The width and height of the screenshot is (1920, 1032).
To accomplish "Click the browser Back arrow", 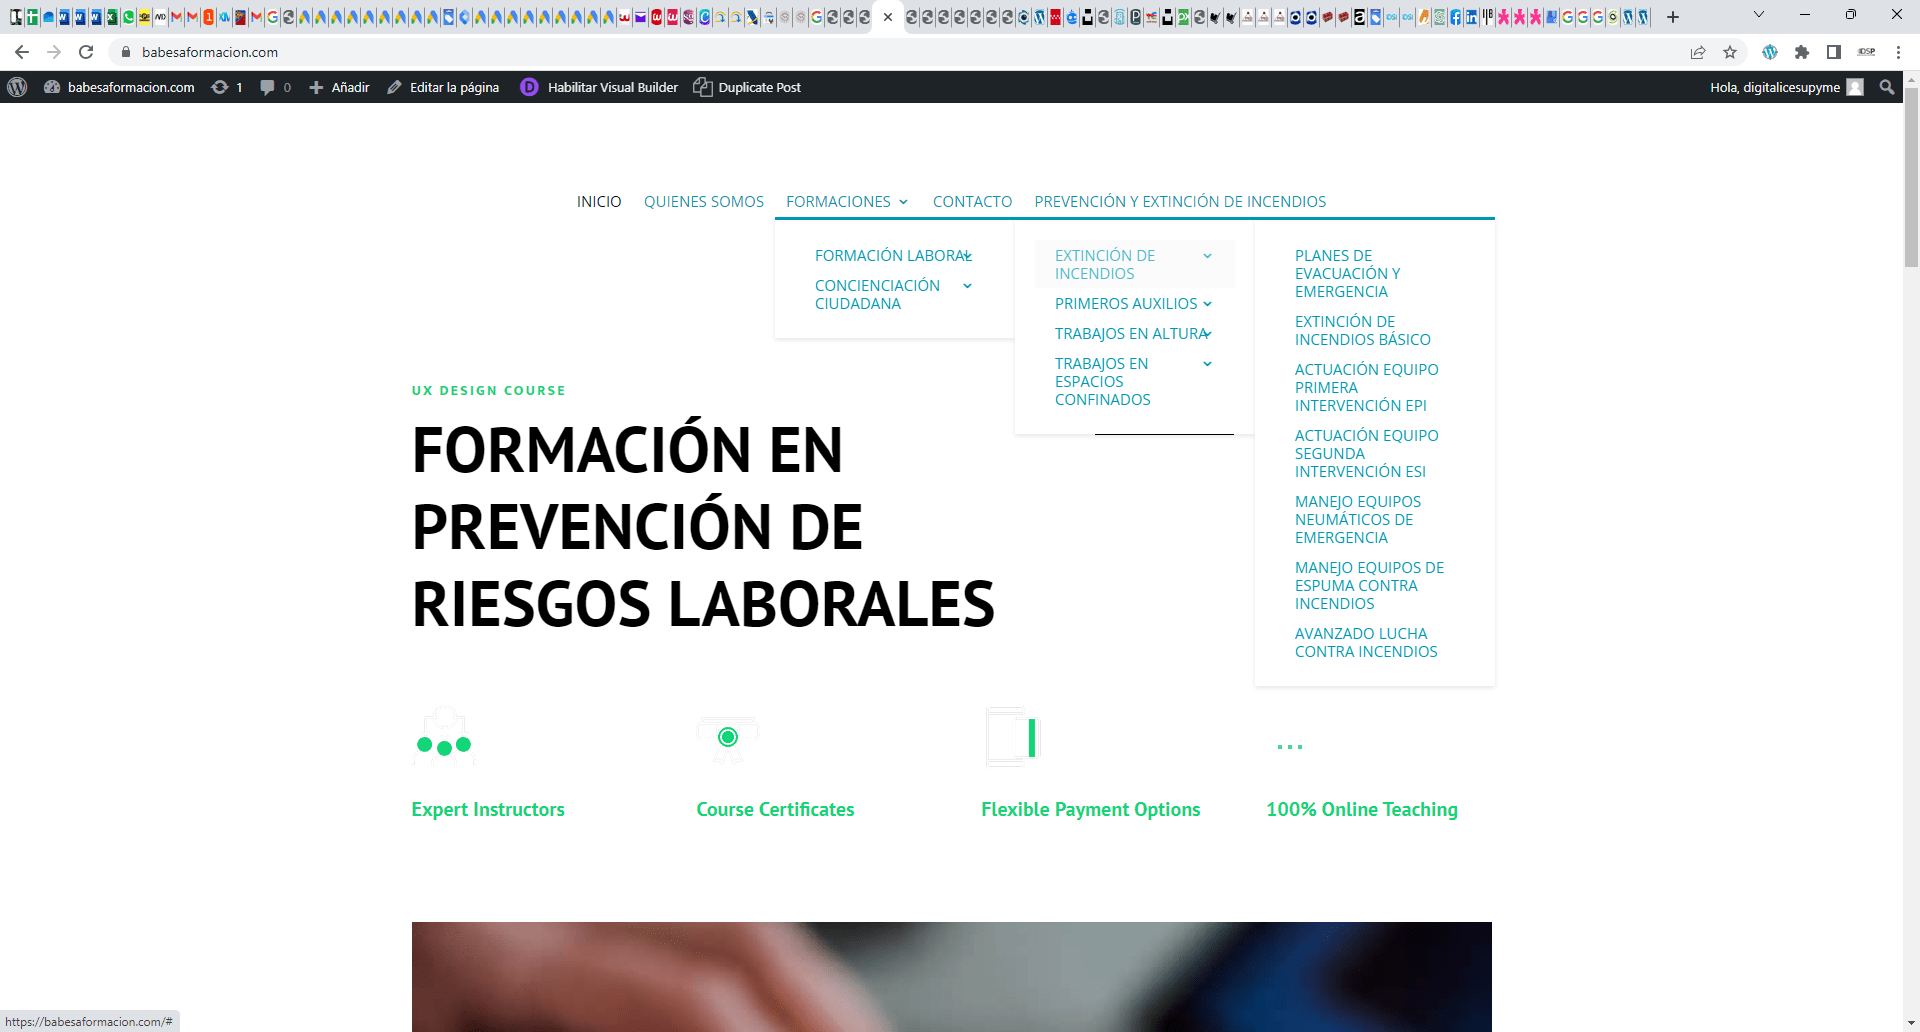I will point(22,52).
